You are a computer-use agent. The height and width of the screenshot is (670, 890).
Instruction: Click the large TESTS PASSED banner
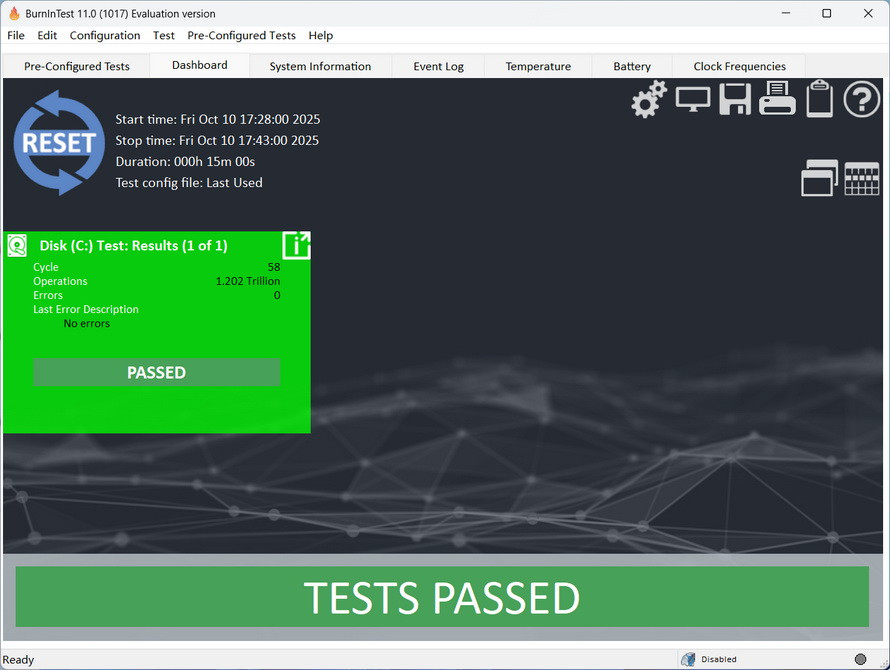click(x=442, y=597)
